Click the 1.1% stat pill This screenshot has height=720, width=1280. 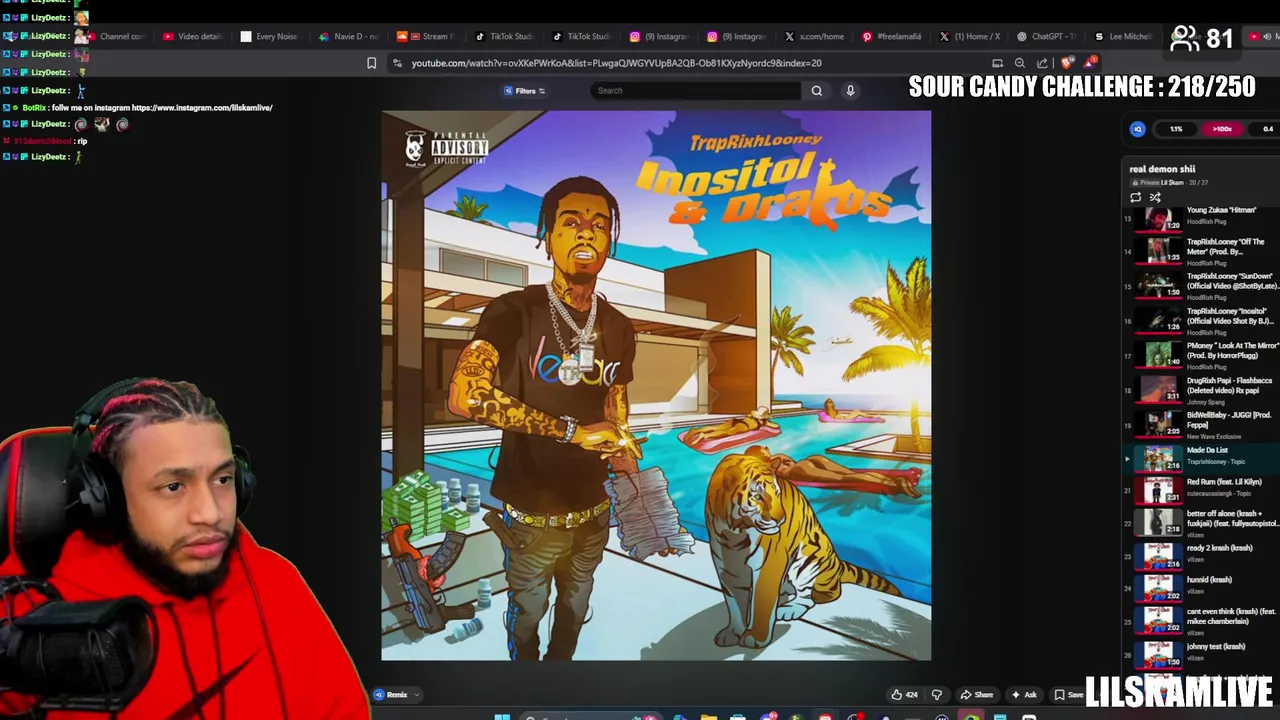point(1176,129)
